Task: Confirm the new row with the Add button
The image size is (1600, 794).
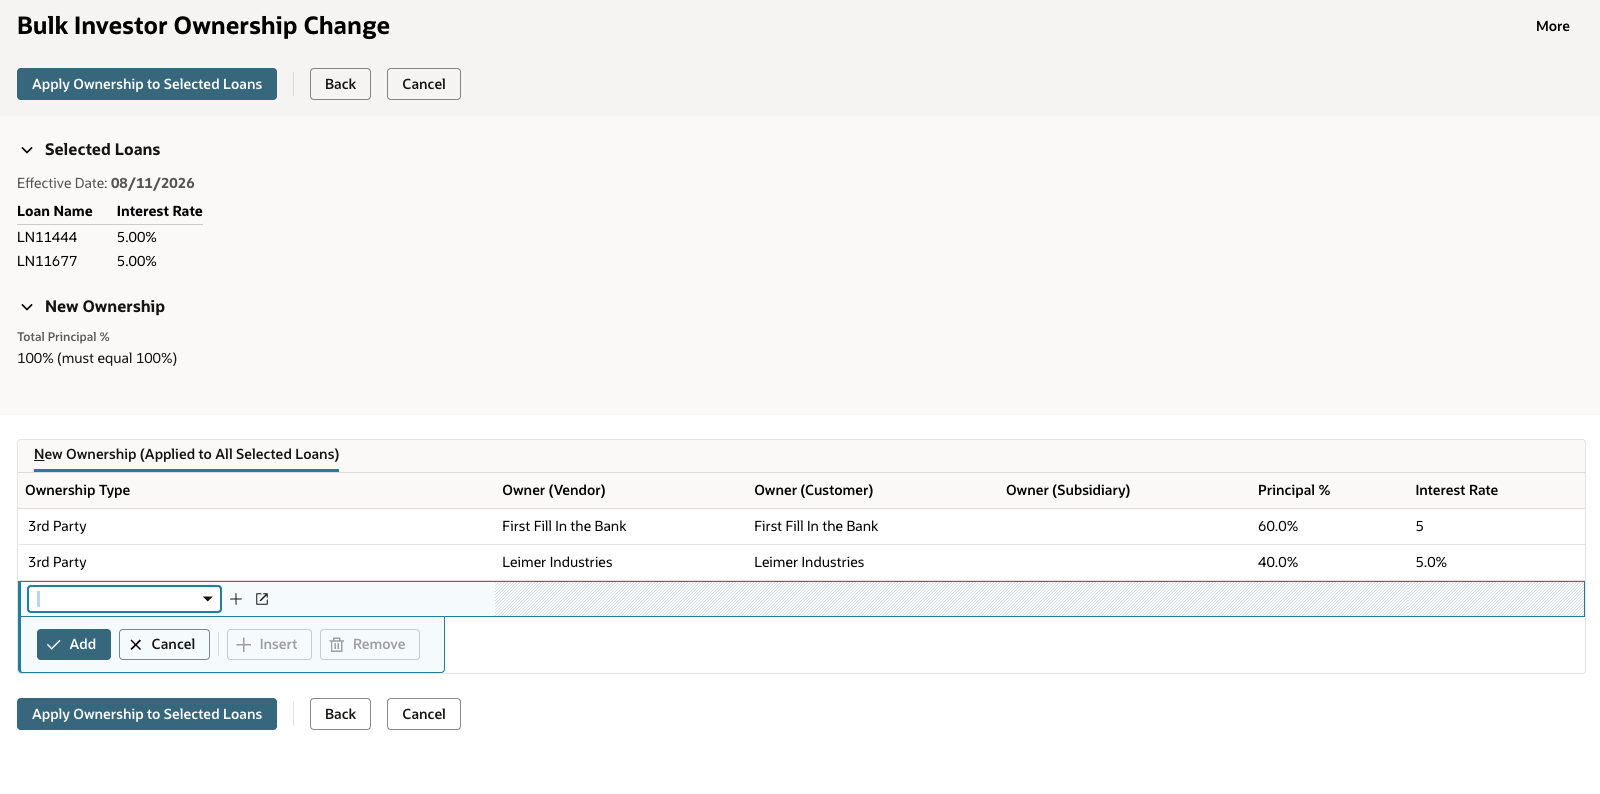Action: pyautogui.click(x=74, y=644)
